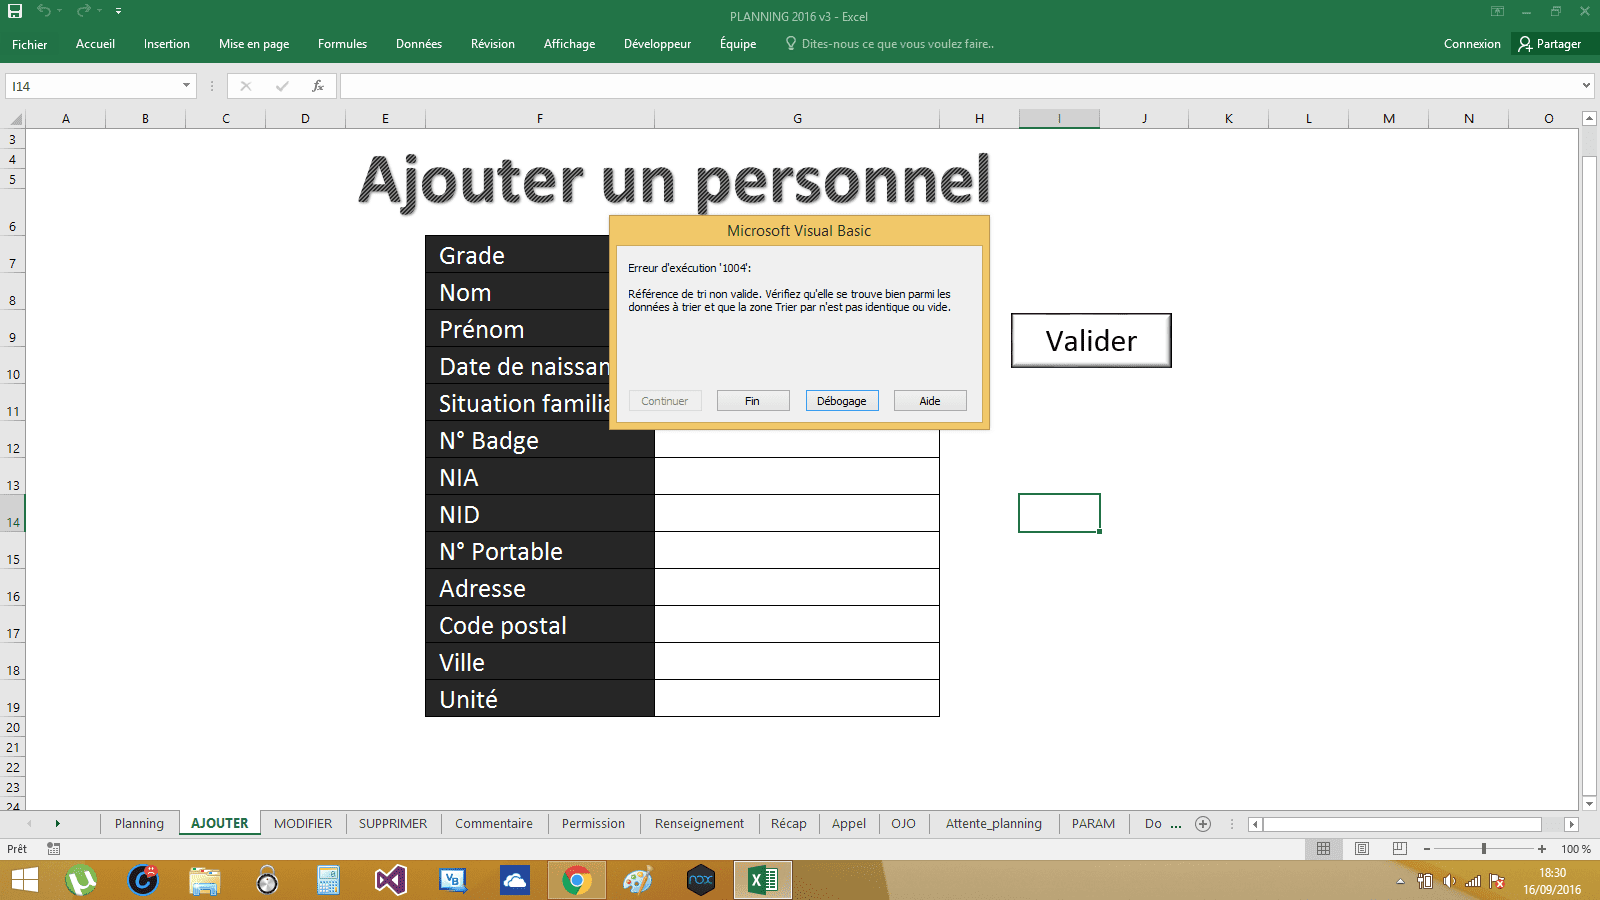1600x900 pixels.
Task: Select the Normal view icon in status bar
Action: click(x=1323, y=849)
